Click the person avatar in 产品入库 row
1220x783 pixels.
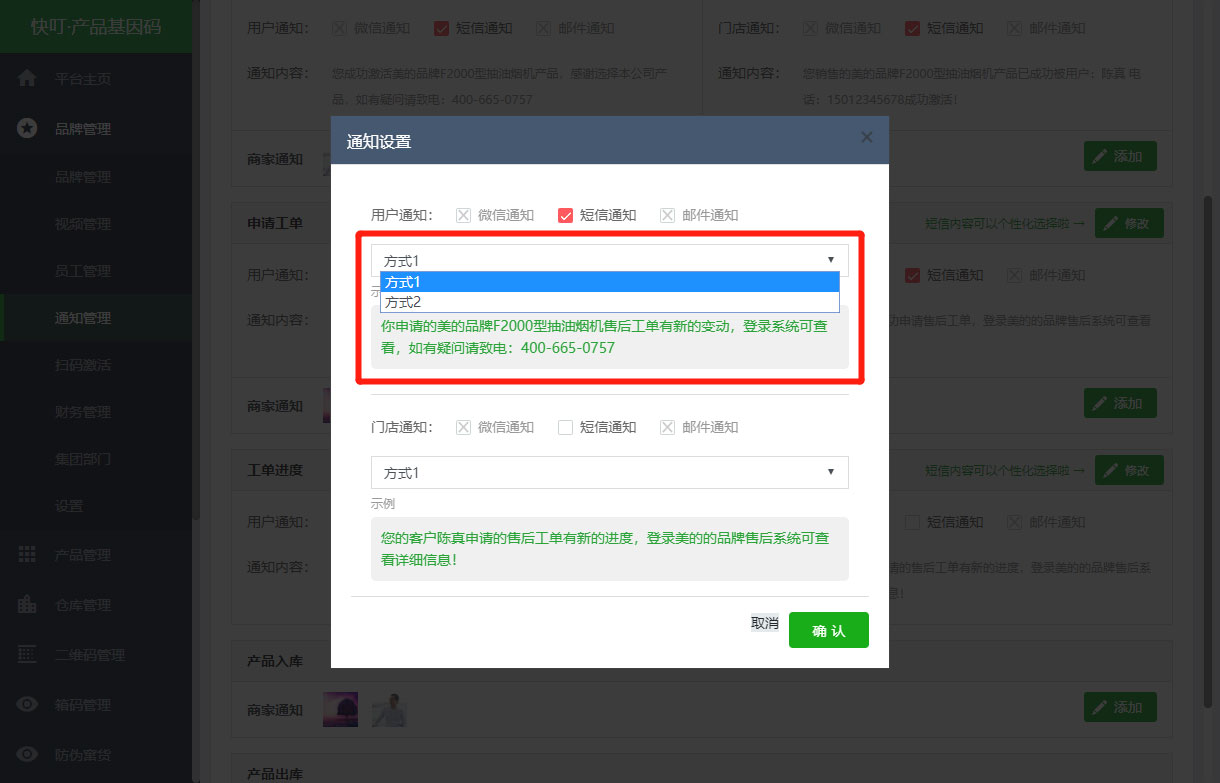[389, 709]
